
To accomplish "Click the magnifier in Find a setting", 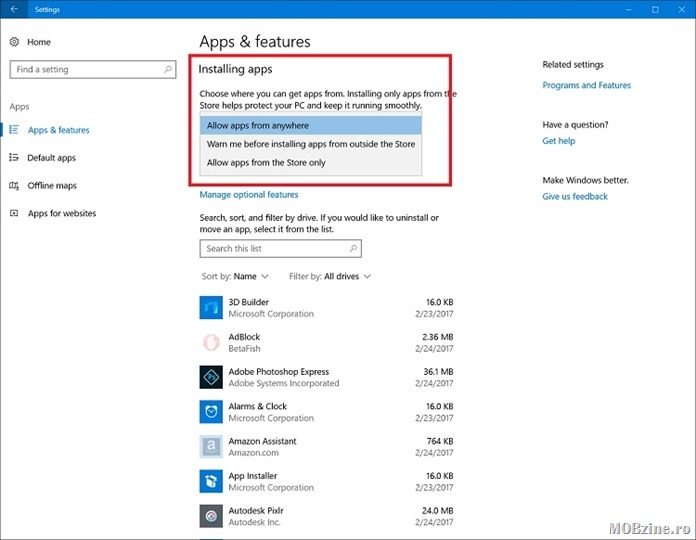I will pos(168,69).
